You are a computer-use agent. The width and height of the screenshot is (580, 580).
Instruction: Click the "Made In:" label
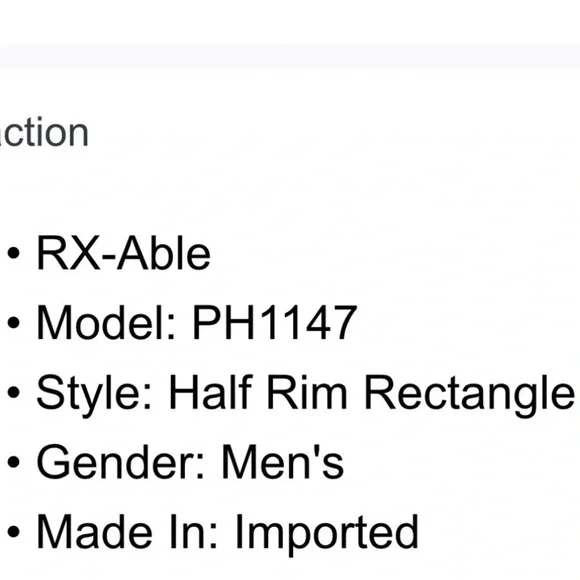[x=127, y=532]
